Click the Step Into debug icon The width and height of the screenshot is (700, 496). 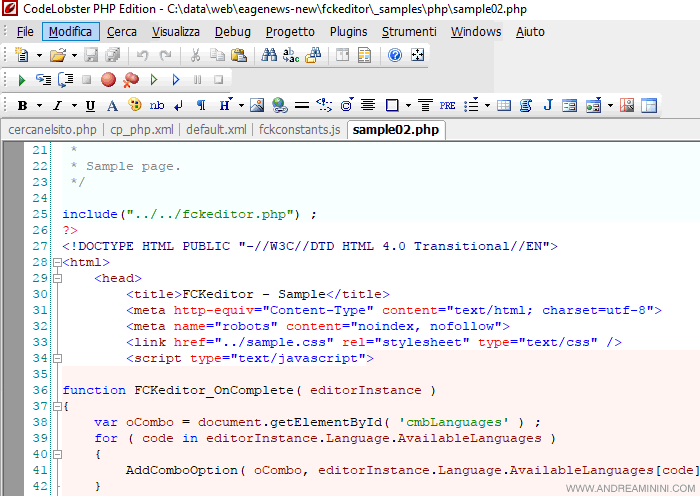[x=43, y=80]
